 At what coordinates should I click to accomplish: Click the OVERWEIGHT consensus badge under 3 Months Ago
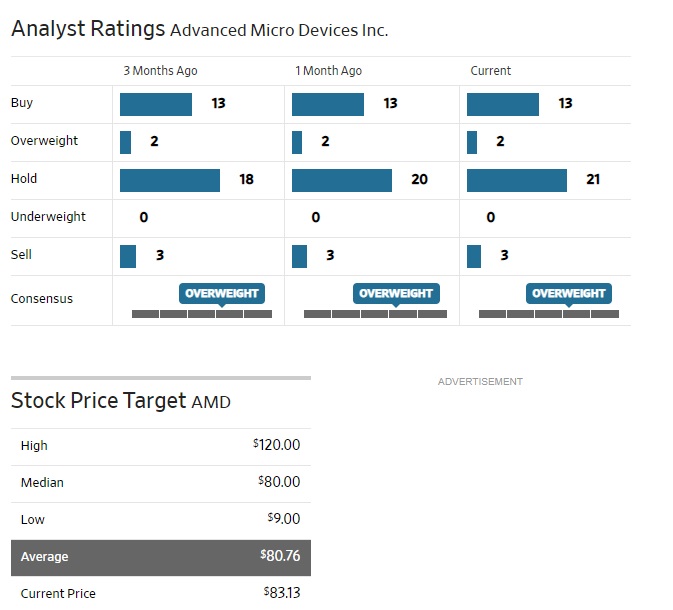(222, 293)
